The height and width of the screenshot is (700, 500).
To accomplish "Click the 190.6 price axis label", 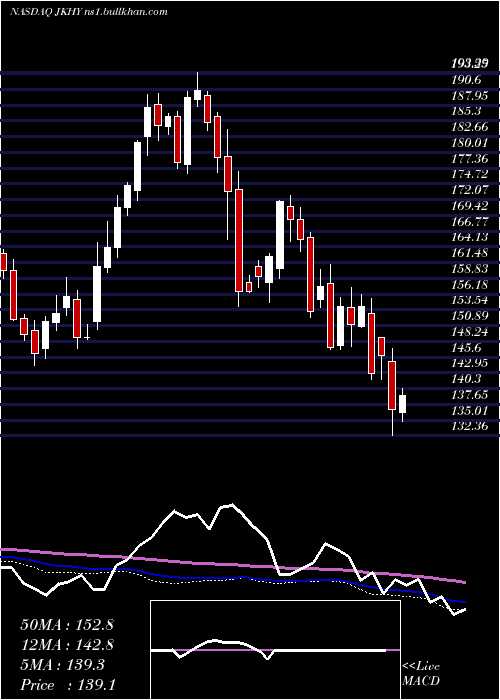I will [466, 80].
